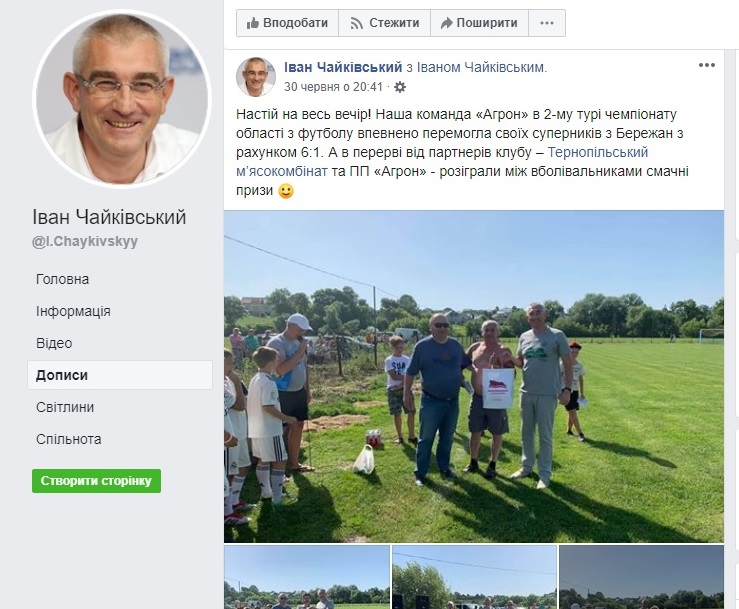Image resolution: width=739 pixels, height=609 pixels.
Task: Click the small author avatar in post
Action: tap(255, 77)
